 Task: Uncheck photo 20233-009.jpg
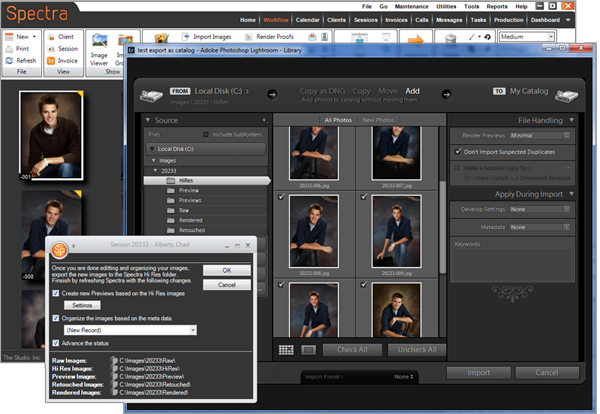pyautogui.click(x=364, y=197)
